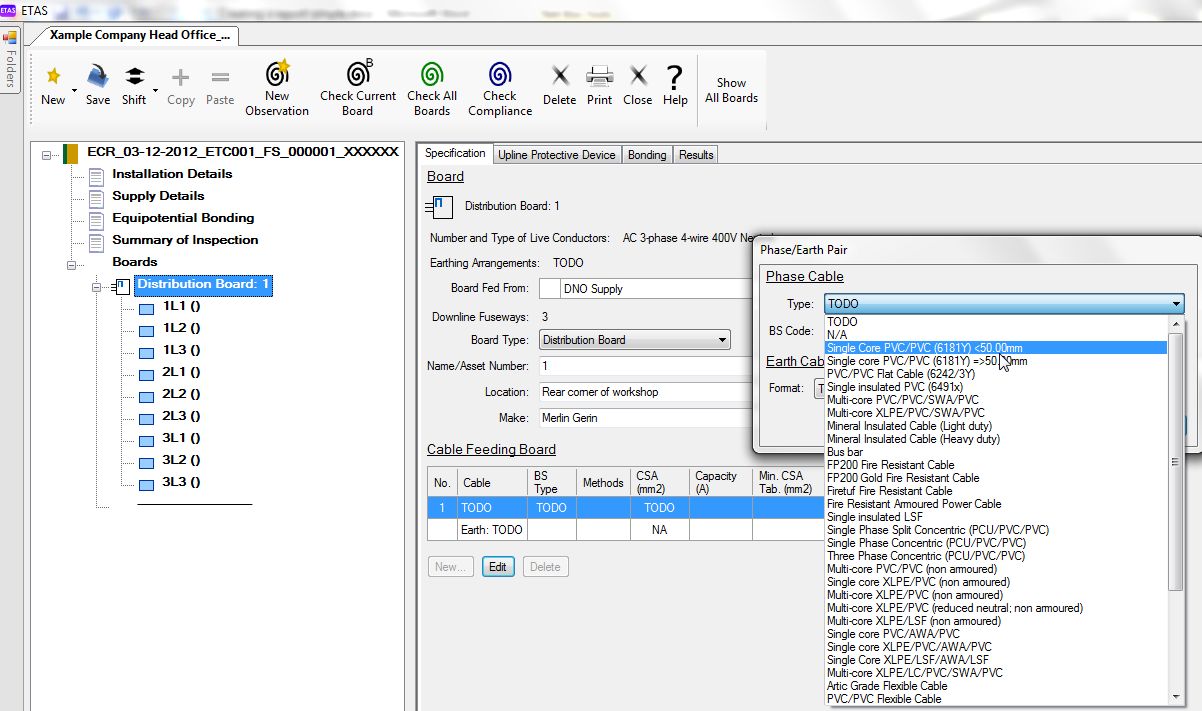Click Show All Boards button
The height and width of the screenshot is (711, 1202).
coord(732,90)
